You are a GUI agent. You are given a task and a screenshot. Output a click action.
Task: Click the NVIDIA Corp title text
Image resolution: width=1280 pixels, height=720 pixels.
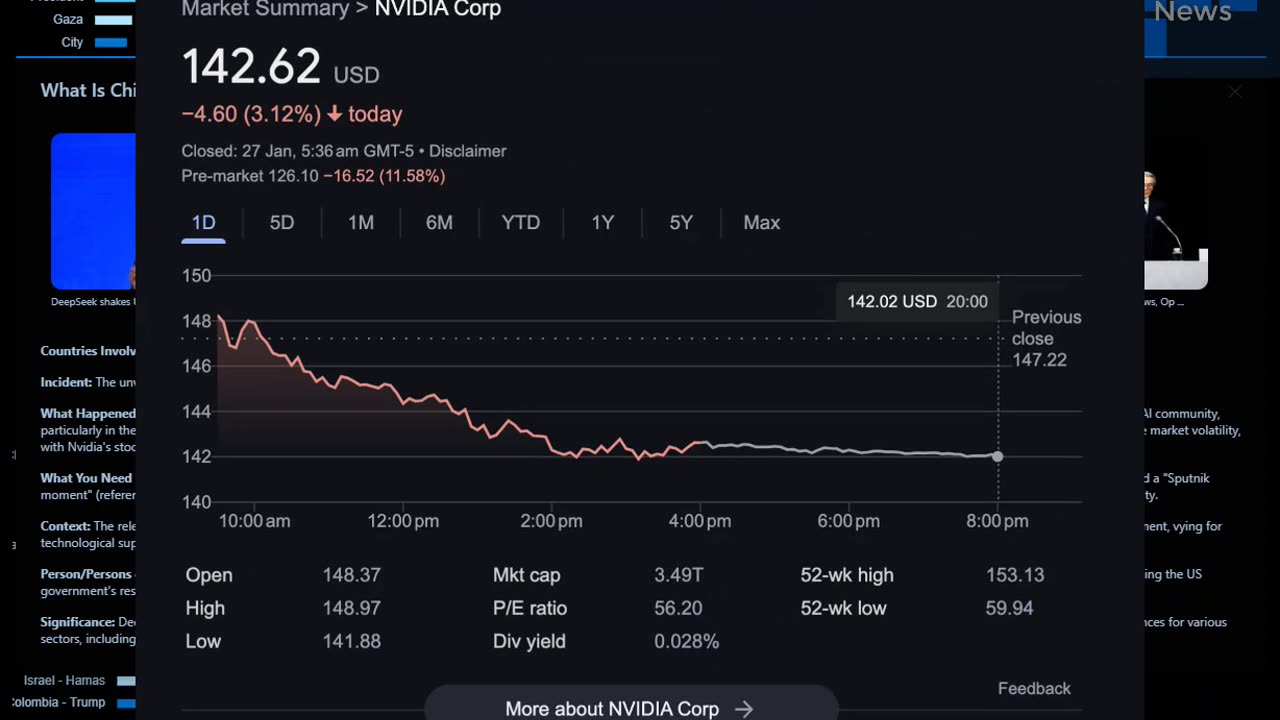438,10
